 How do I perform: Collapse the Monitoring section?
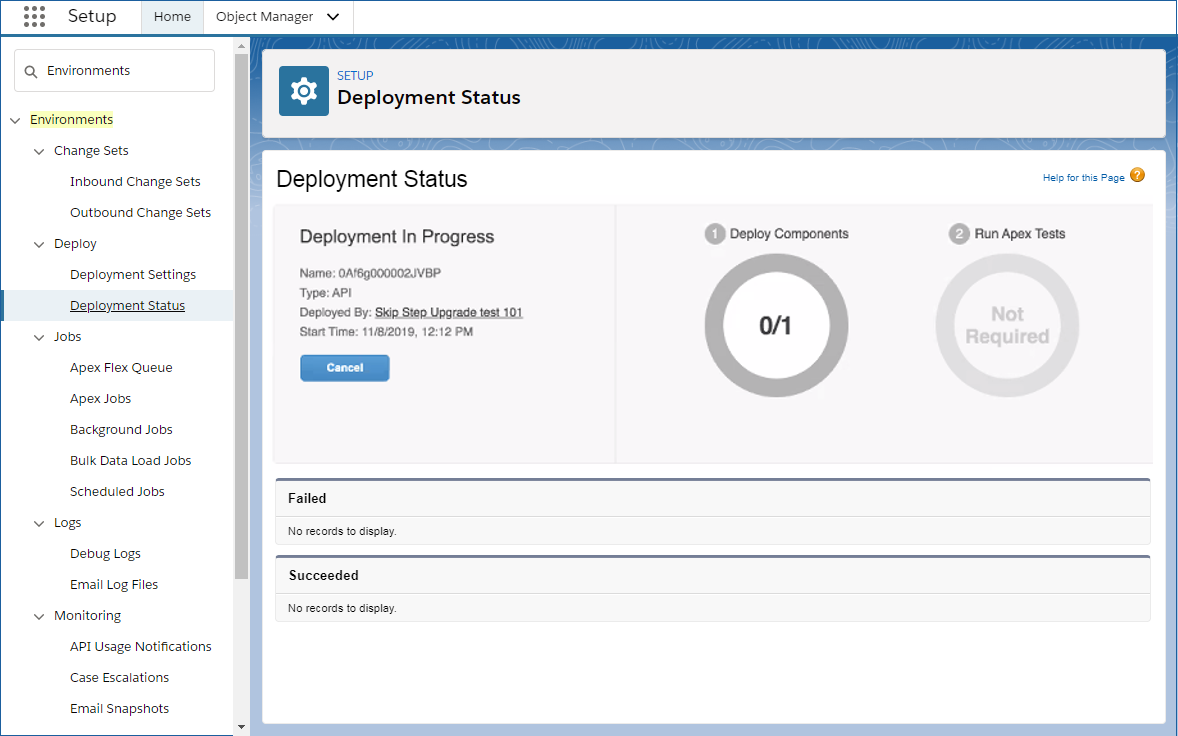[x=39, y=615]
